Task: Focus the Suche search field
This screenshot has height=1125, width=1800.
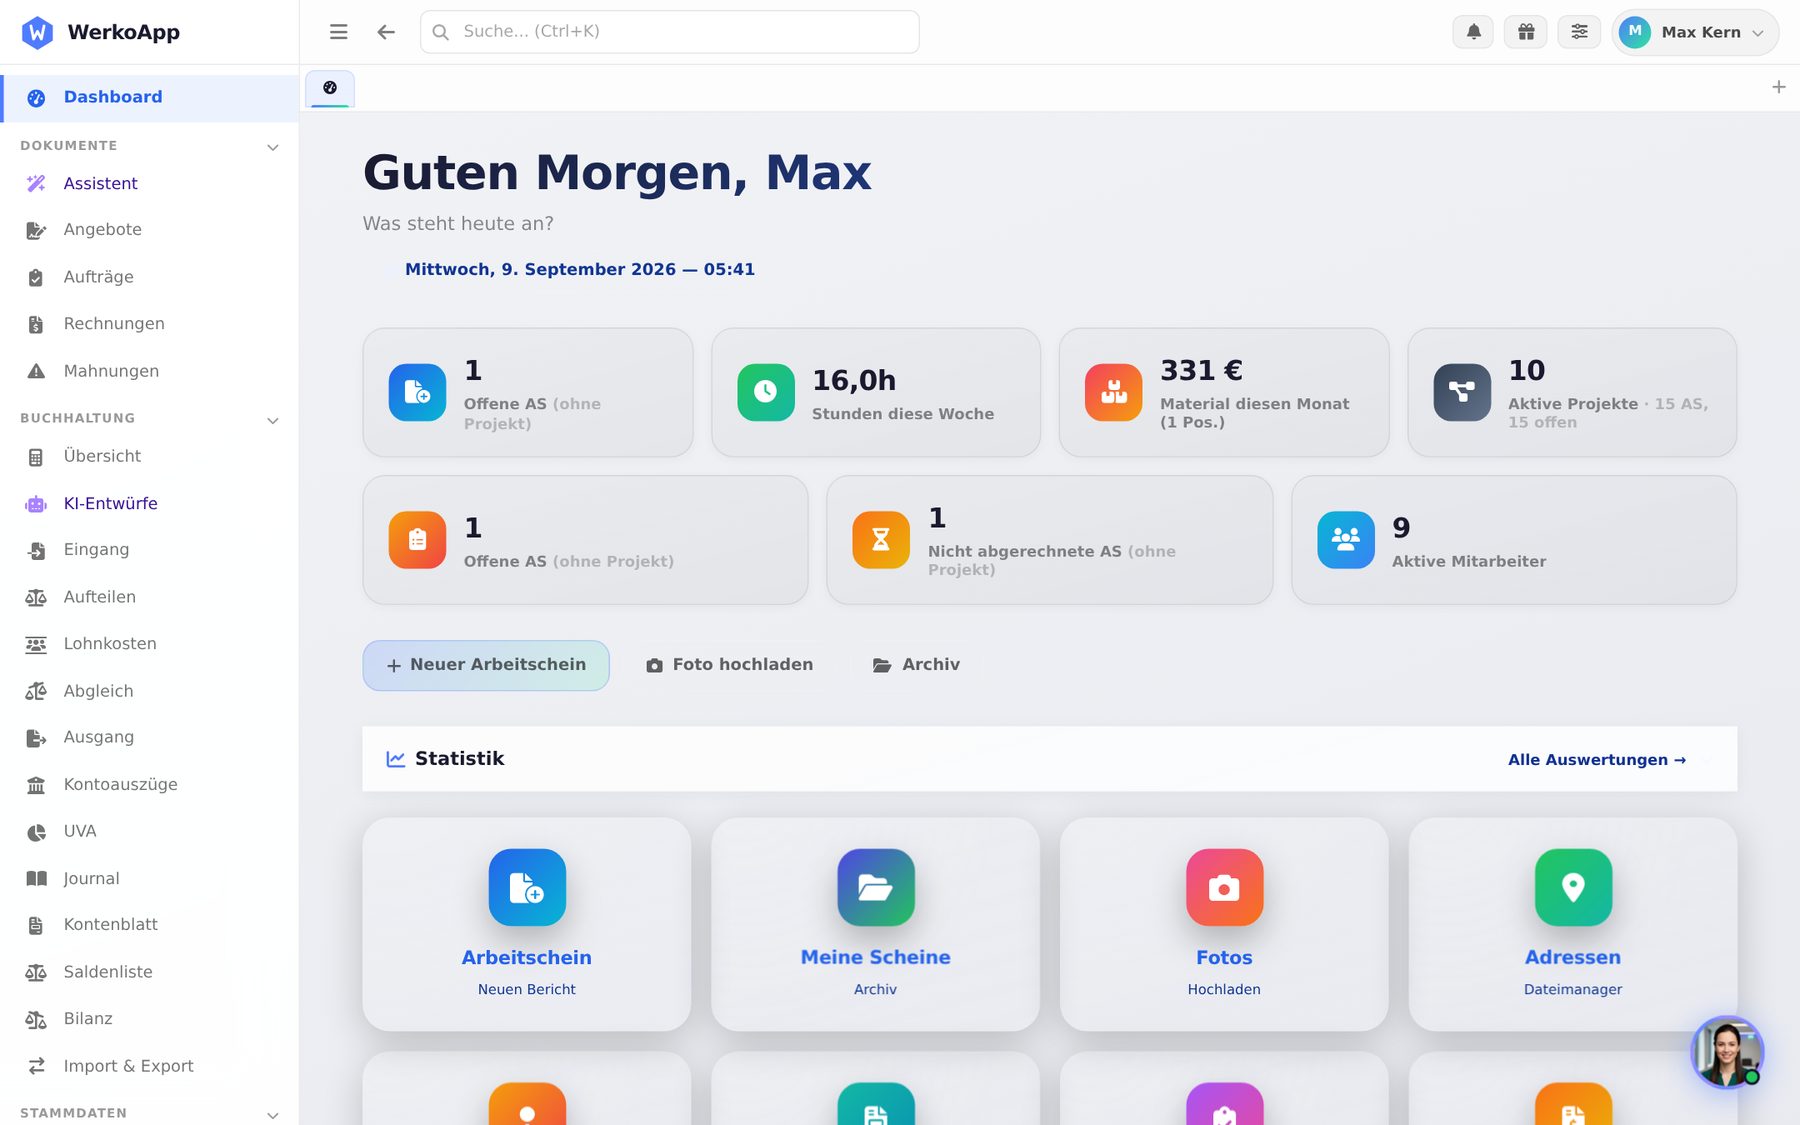Action: coord(670,32)
